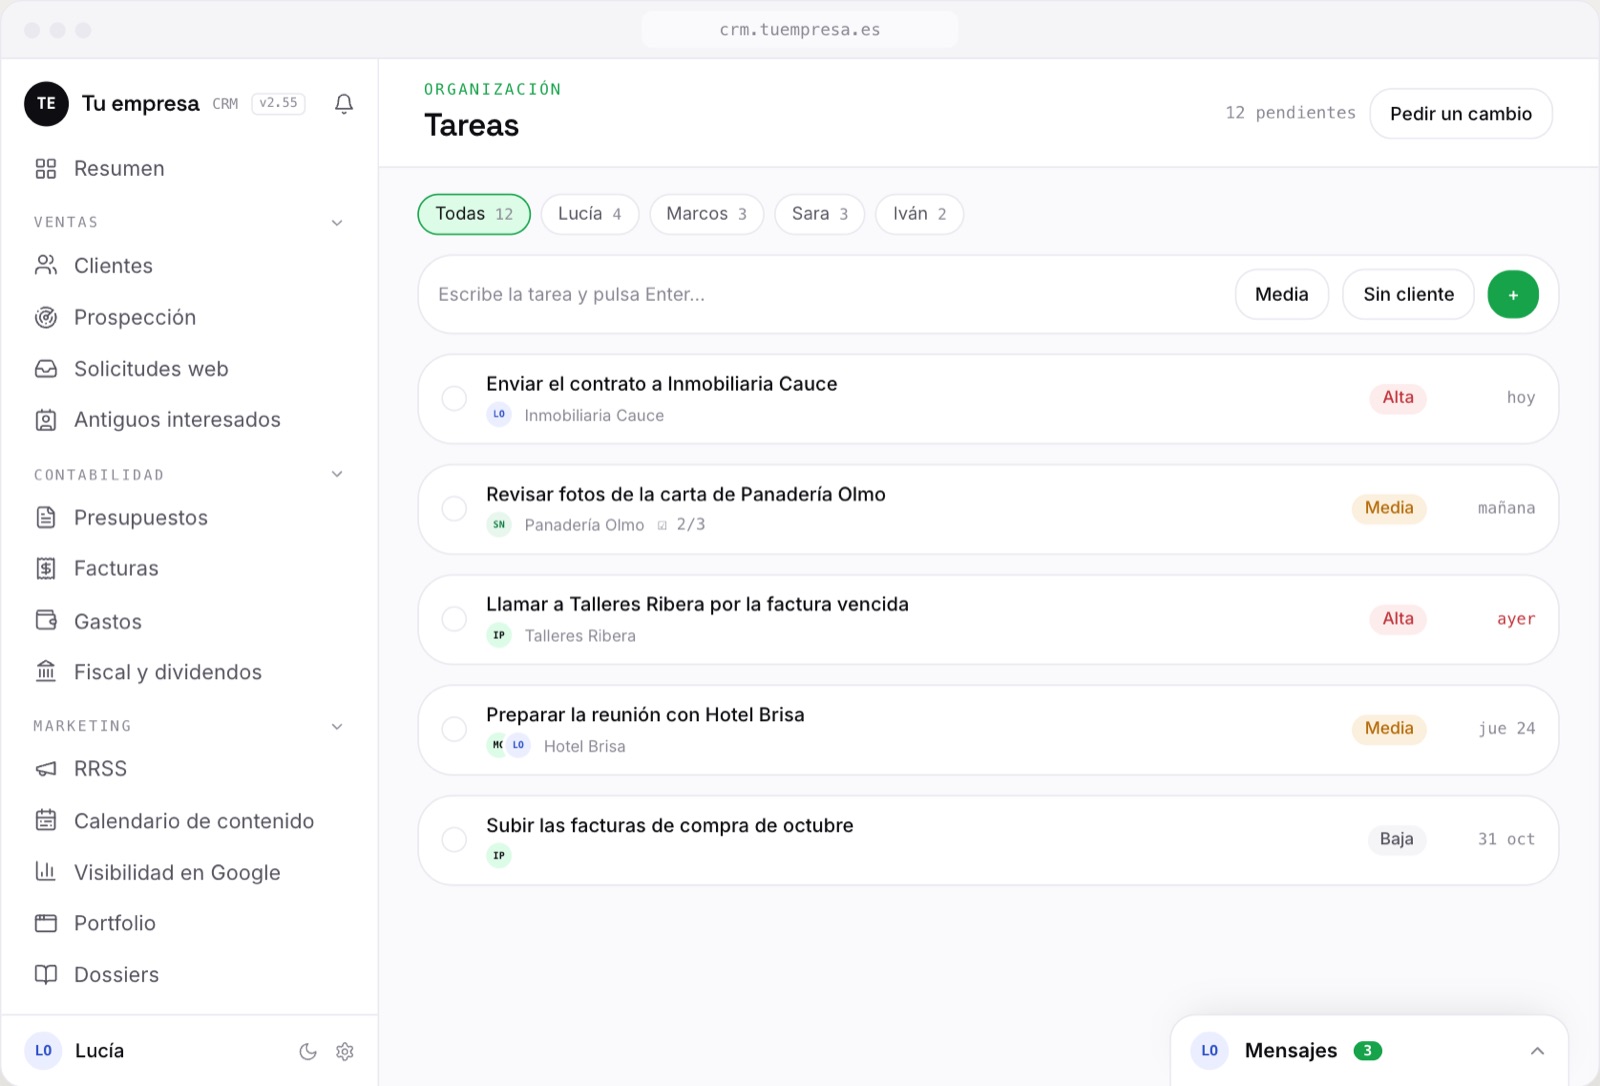
Task: Check off 'Revisar fotos de la carta' task
Action: tap(454, 508)
